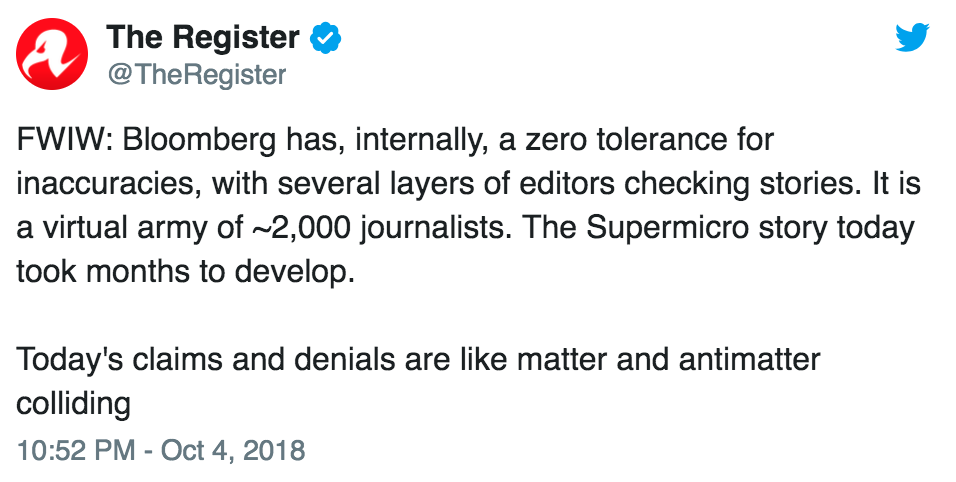The width and height of the screenshot is (956, 482).
Task: Click the Oct 4, 2018 date
Action: tap(232, 450)
